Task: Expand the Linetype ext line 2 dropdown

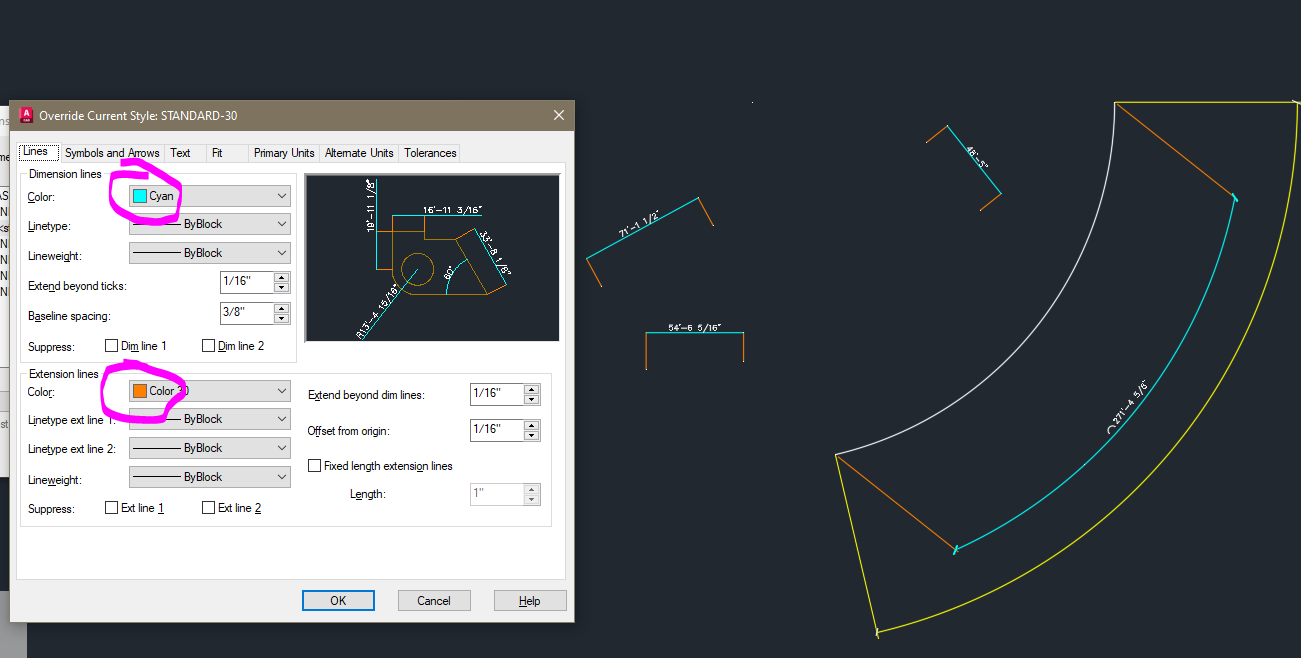Action: pyautogui.click(x=281, y=447)
